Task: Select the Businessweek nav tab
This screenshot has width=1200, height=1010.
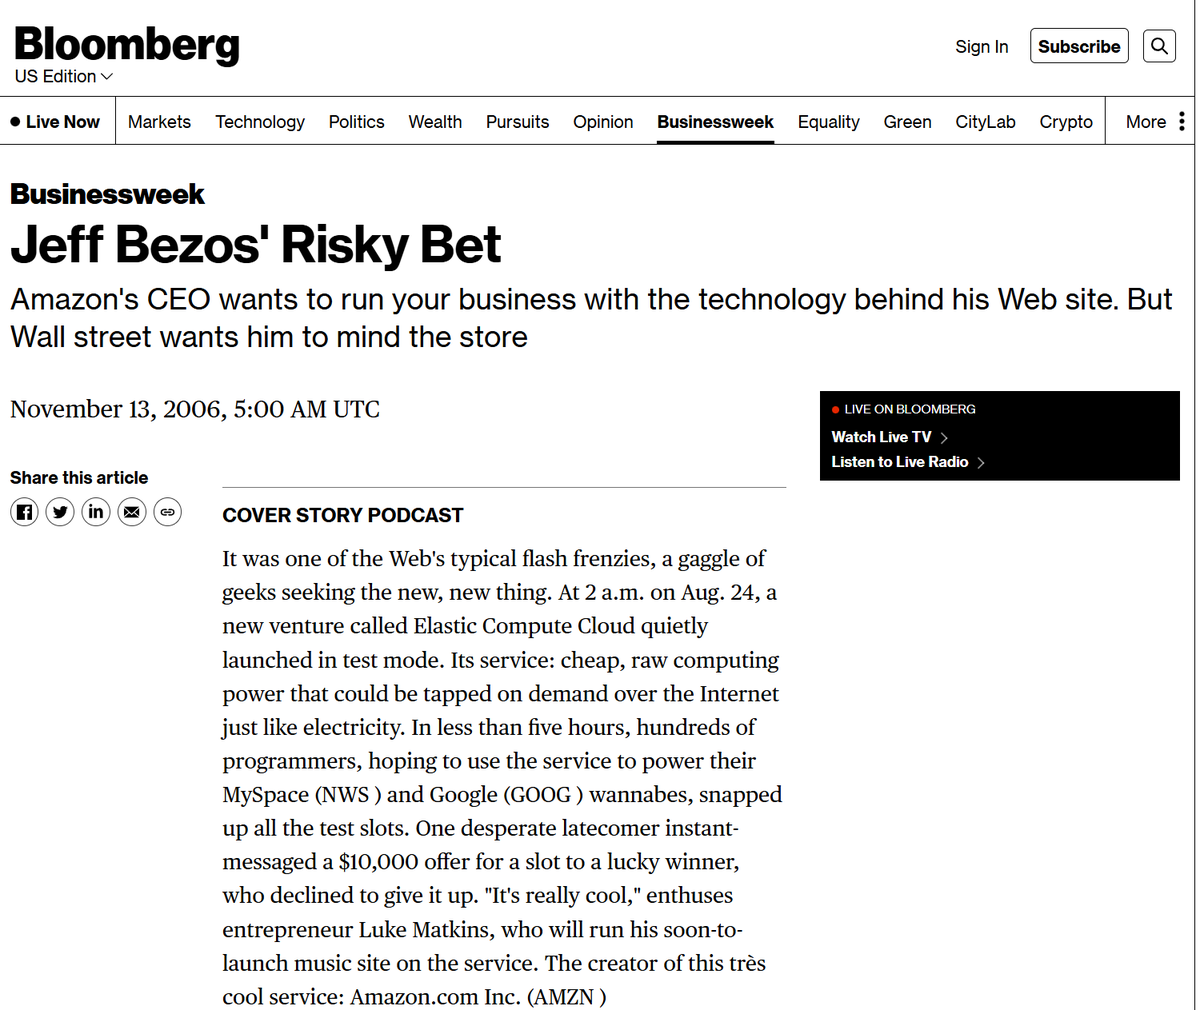Action: tap(715, 122)
